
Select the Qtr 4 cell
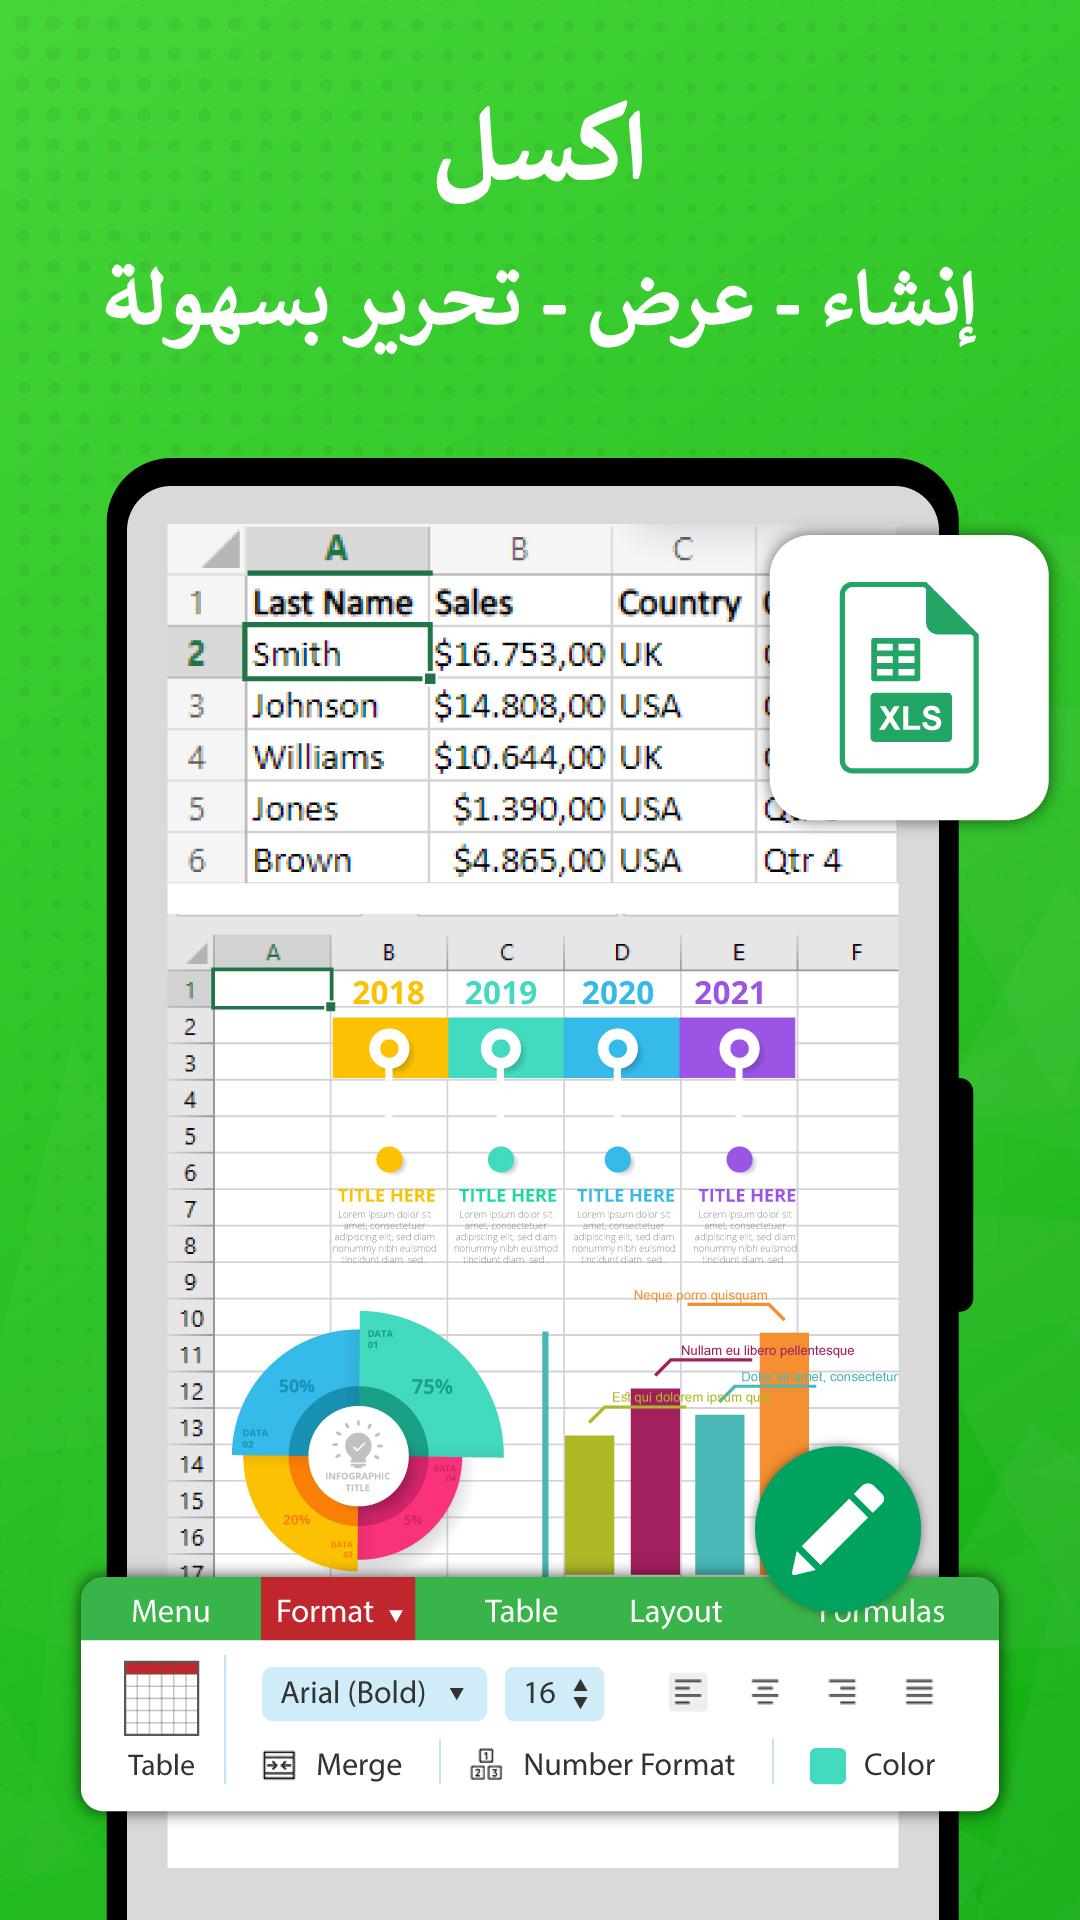(826, 860)
